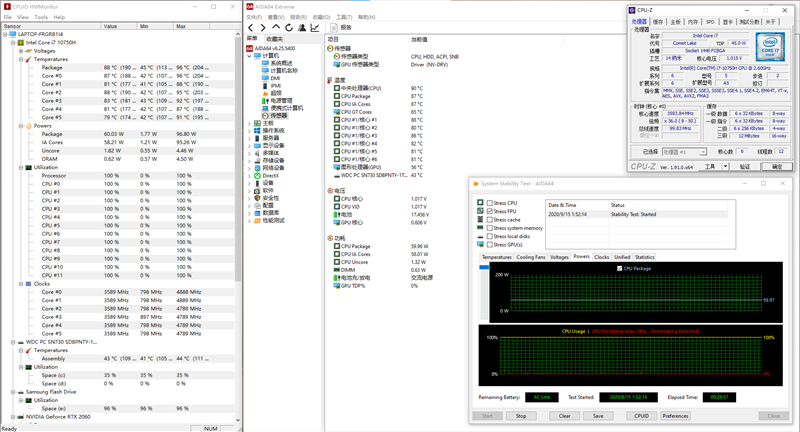The height and width of the screenshot is (432, 800).
Task: Toggle CPU Package graph checkbox
Action: click(619, 268)
